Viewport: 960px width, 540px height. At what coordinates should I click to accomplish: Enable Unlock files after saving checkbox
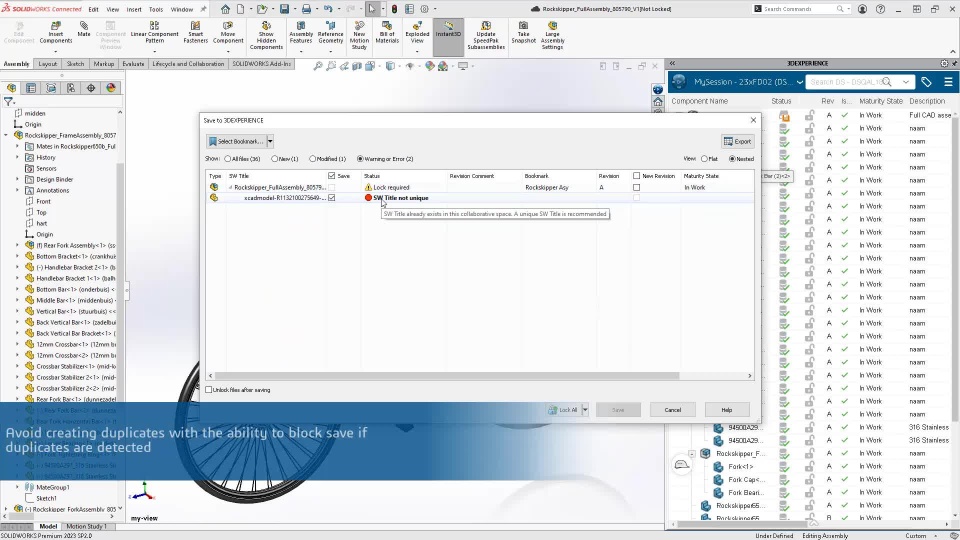tap(209, 389)
